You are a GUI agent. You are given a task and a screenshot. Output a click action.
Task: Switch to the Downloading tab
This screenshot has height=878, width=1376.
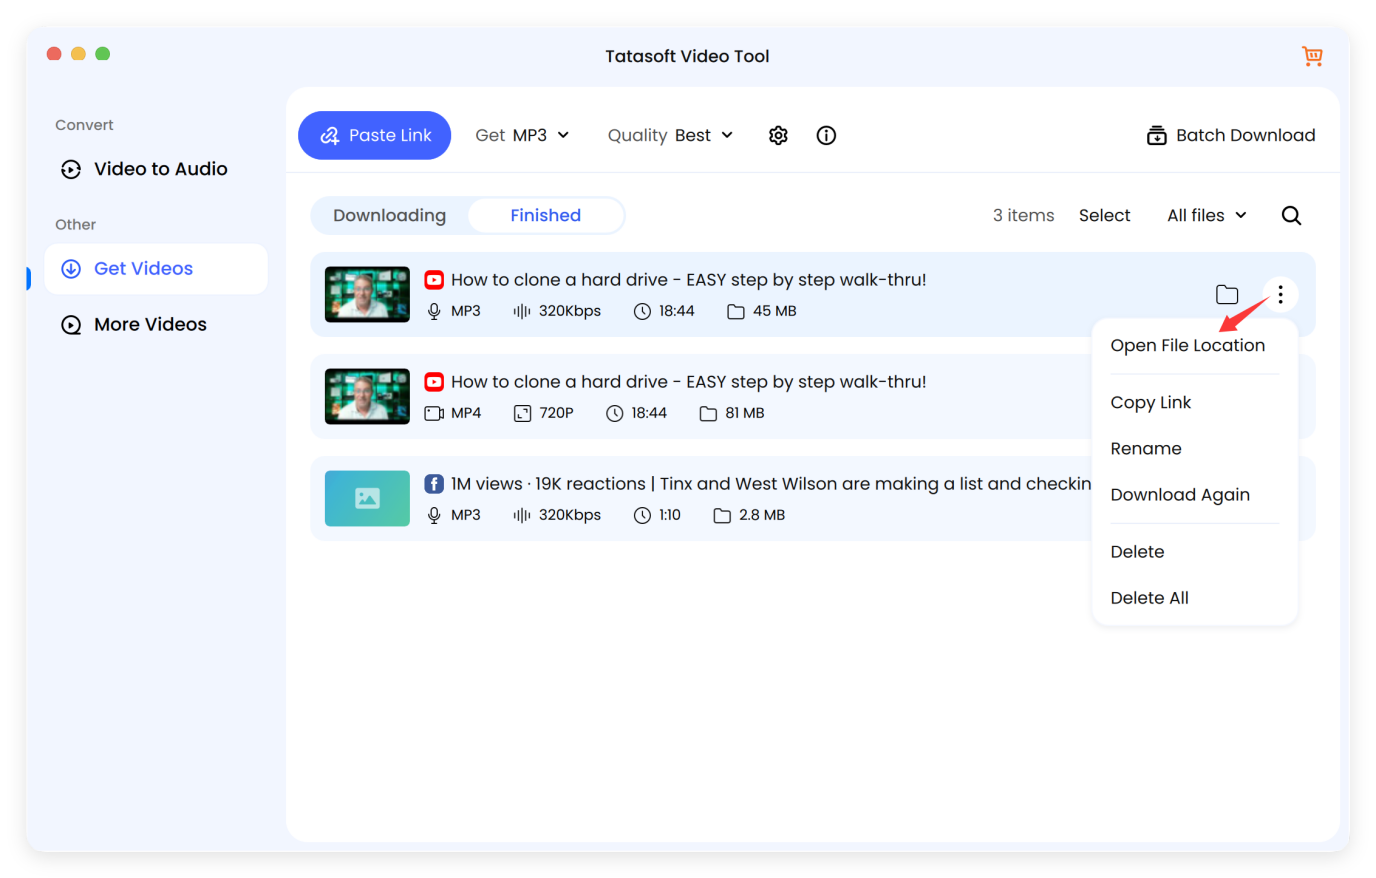[x=390, y=215]
